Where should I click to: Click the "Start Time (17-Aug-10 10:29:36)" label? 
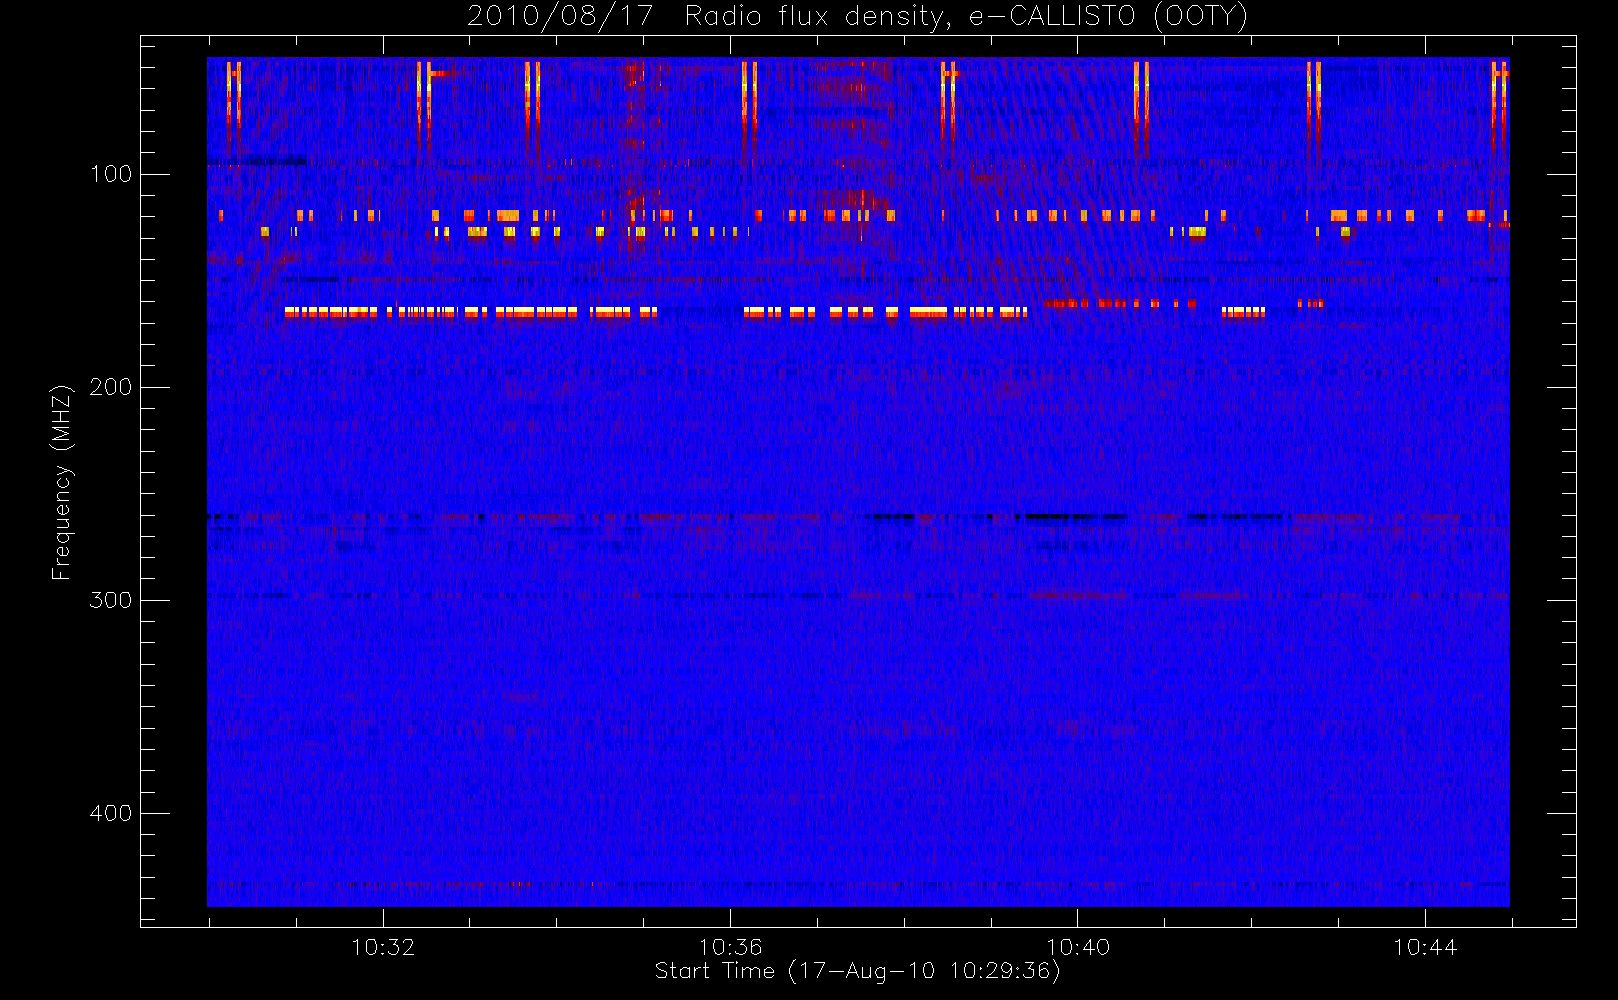point(857,971)
